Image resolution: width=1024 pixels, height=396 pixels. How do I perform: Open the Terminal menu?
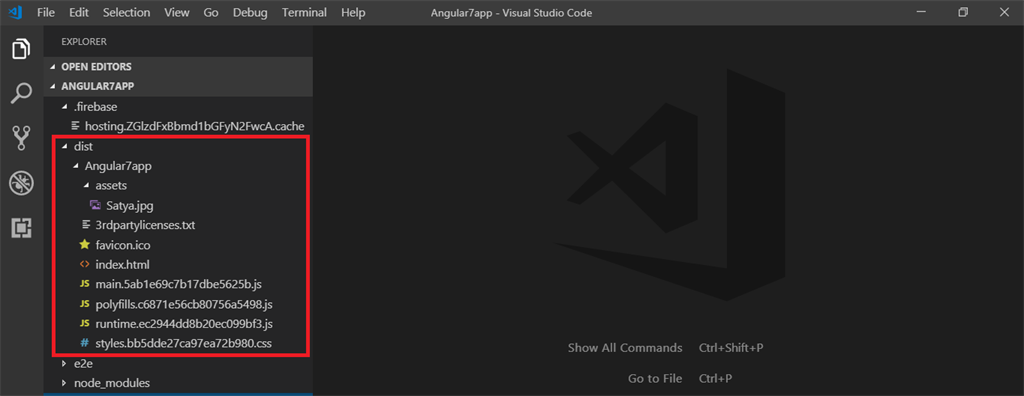click(304, 12)
